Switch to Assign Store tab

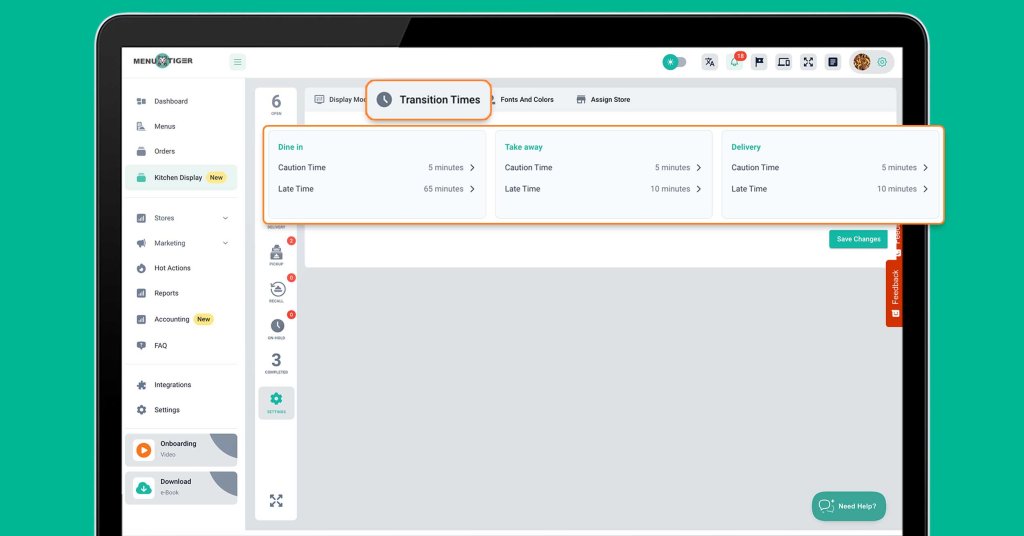(603, 100)
